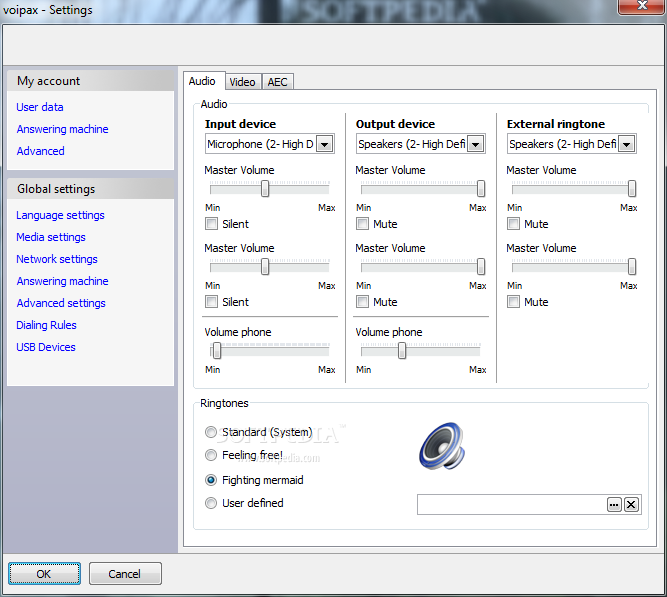Click the second Output device Master Volume slider
This screenshot has height=597, width=667.
(x=421, y=267)
